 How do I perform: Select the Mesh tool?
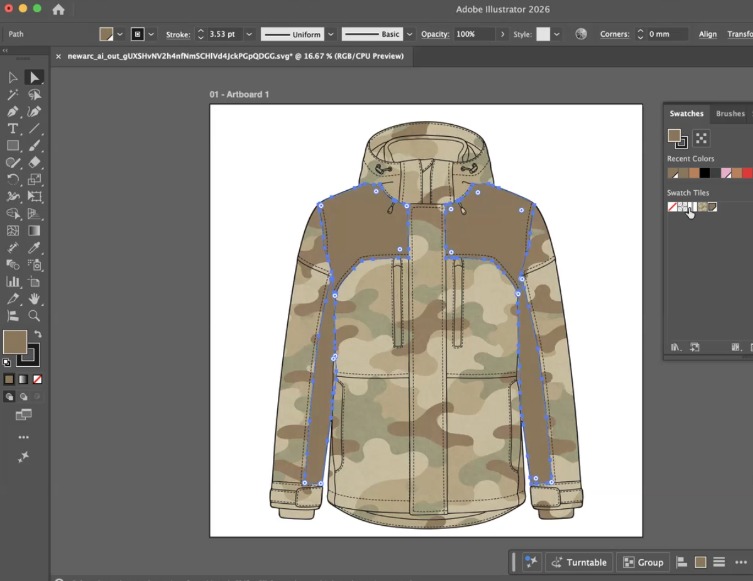(13, 230)
